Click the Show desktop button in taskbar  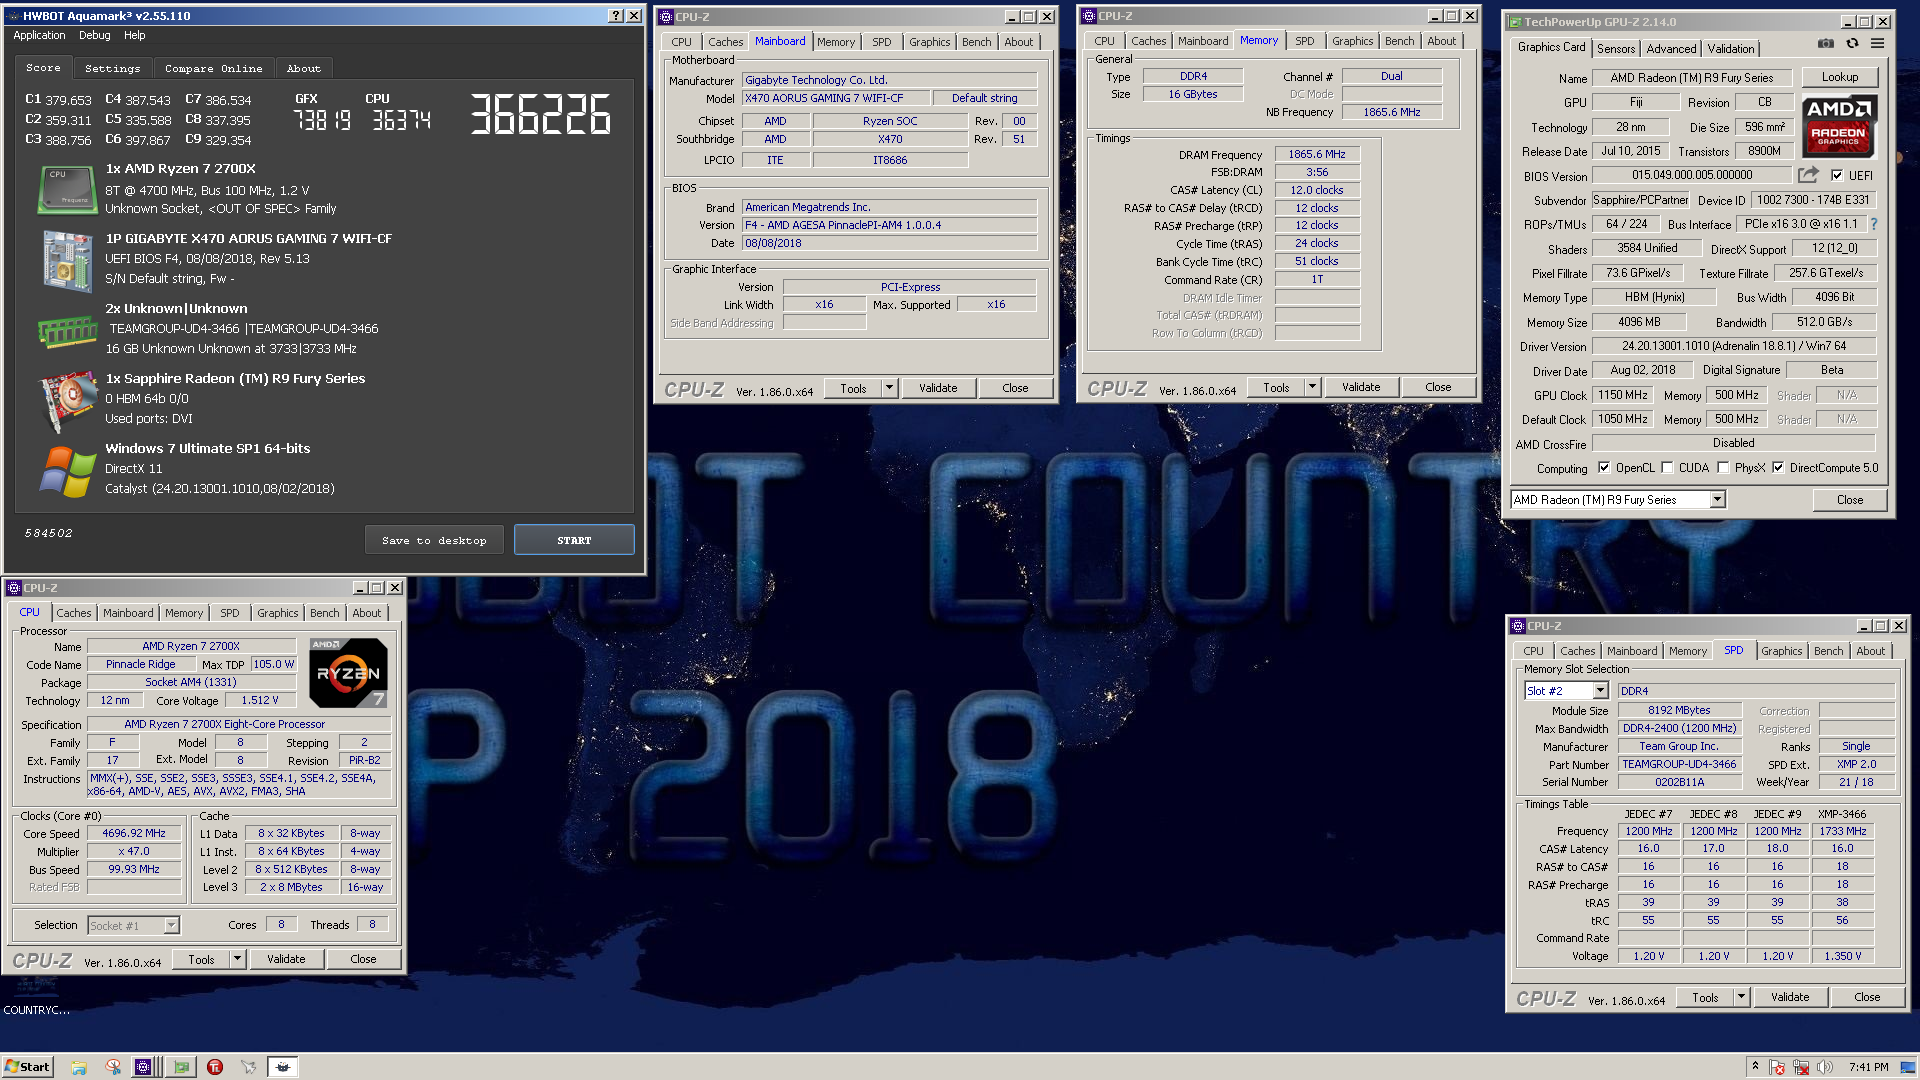pos(1910,1067)
